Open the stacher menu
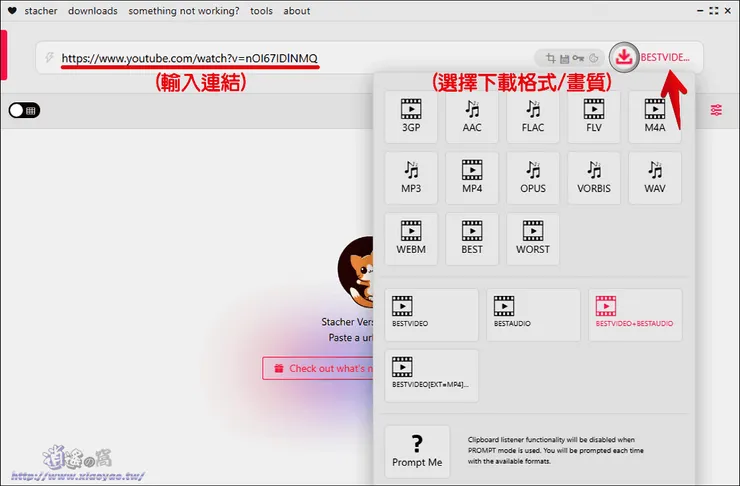The height and width of the screenshot is (486, 740). pyautogui.click(x=41, y=10)
